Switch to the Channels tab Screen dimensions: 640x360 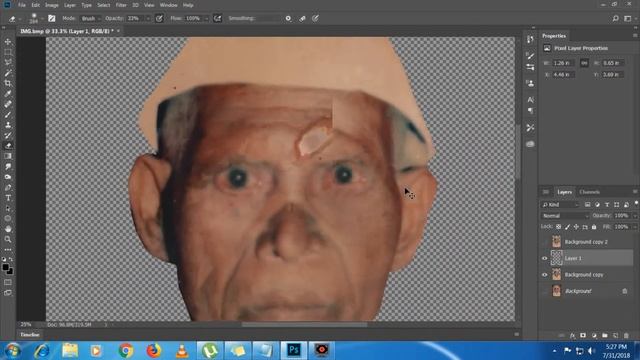(x=589, y=192)
